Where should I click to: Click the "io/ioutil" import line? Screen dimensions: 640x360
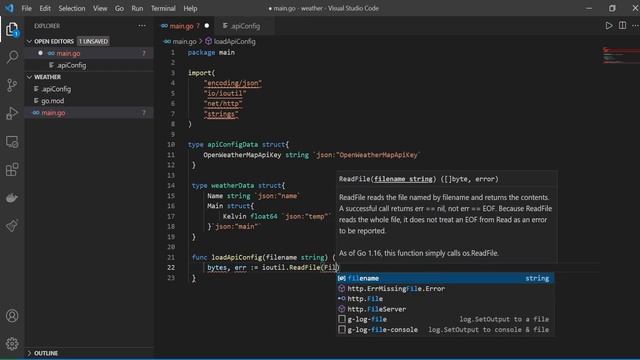pyautogui.click(x=225, y=93)
